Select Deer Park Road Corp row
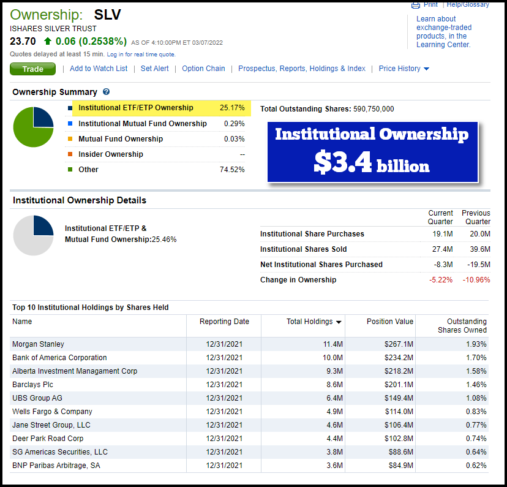This screenshot has width=507, height=487. coord(249,438)
